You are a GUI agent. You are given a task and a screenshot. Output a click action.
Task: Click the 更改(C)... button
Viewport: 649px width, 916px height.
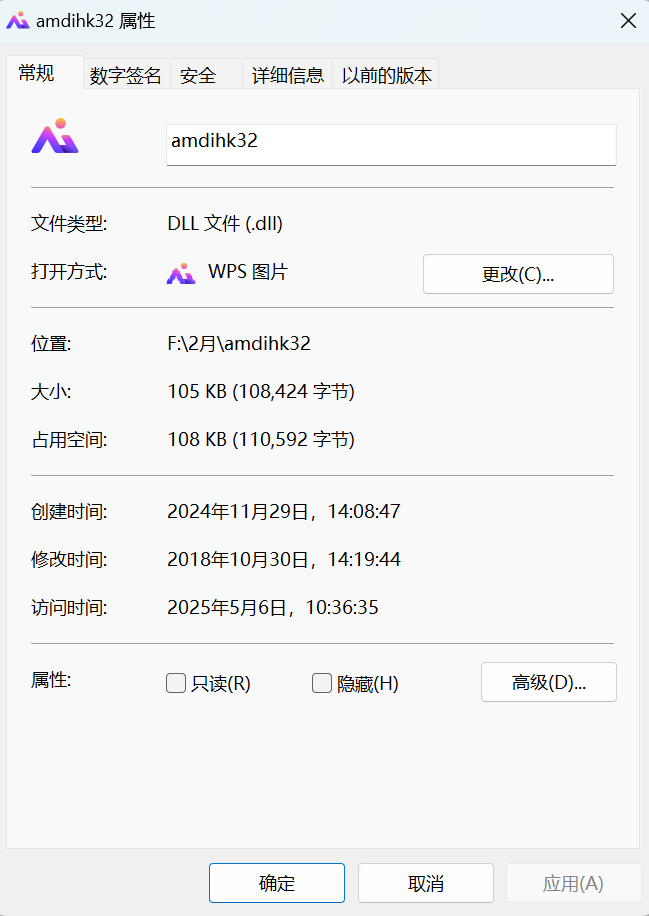[518, 274]
